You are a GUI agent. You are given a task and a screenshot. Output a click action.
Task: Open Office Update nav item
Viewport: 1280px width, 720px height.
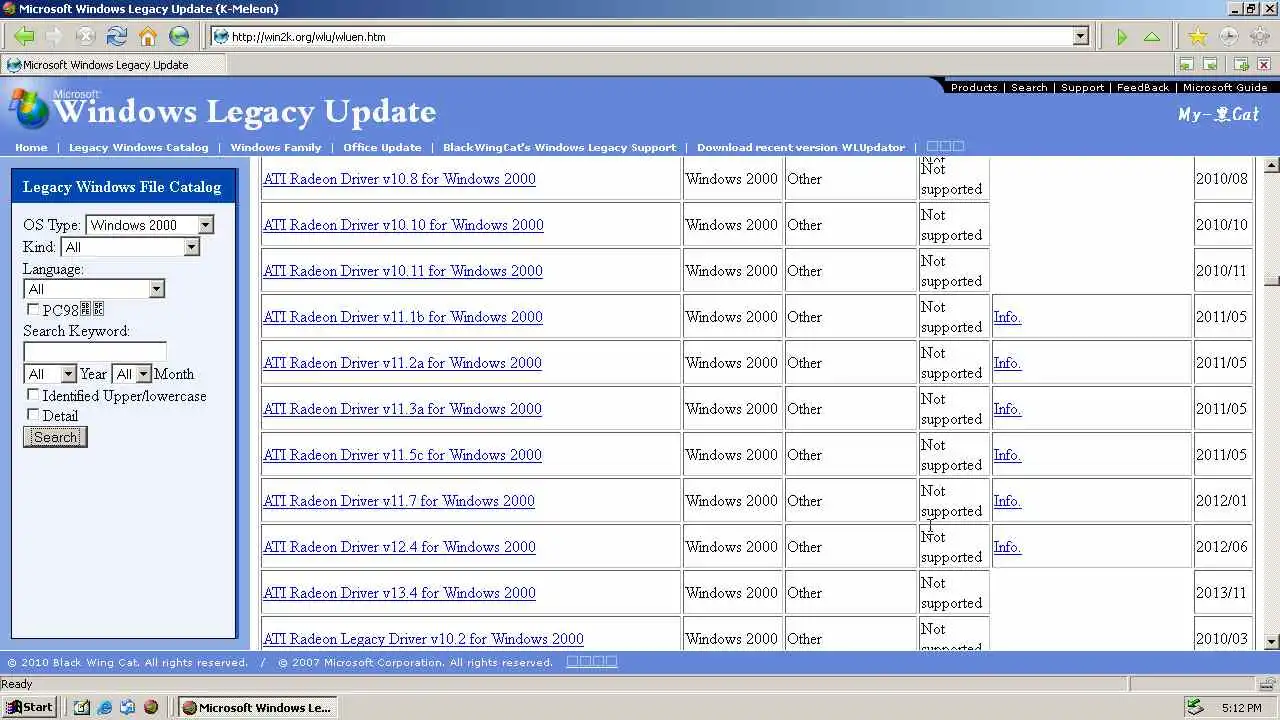pos(382,147)
